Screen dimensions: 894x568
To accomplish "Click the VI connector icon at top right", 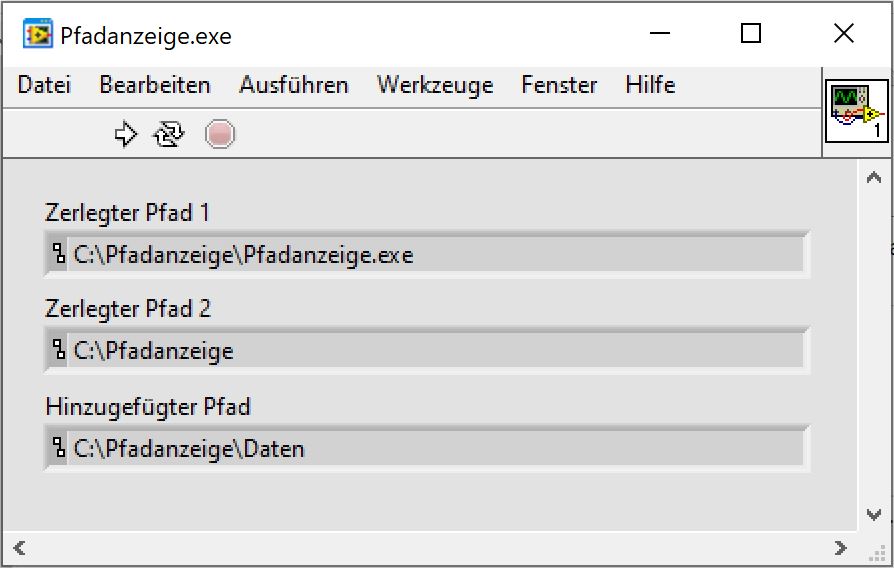I will click(x=856, y=113).
